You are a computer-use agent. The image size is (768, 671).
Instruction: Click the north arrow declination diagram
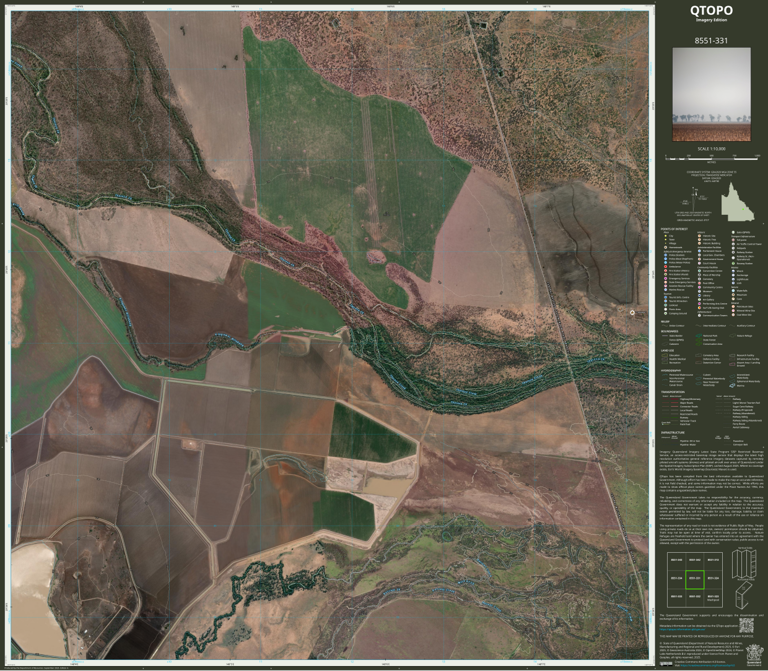(696, 200)
